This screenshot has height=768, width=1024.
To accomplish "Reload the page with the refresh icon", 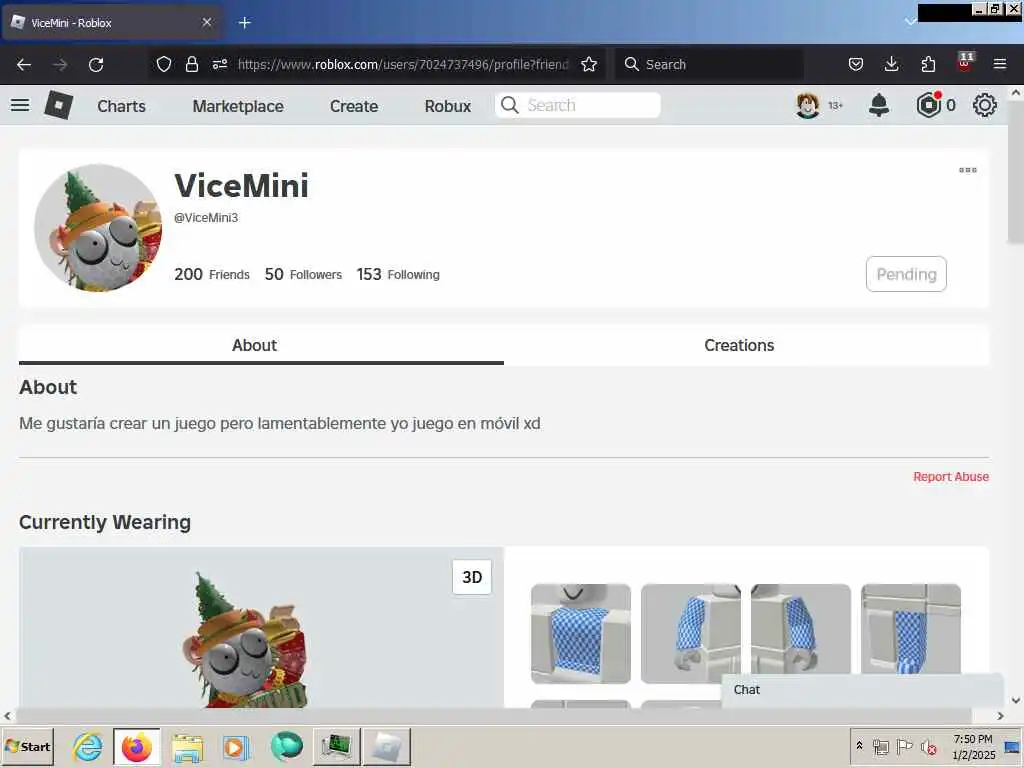I will [x=96, y=64].
